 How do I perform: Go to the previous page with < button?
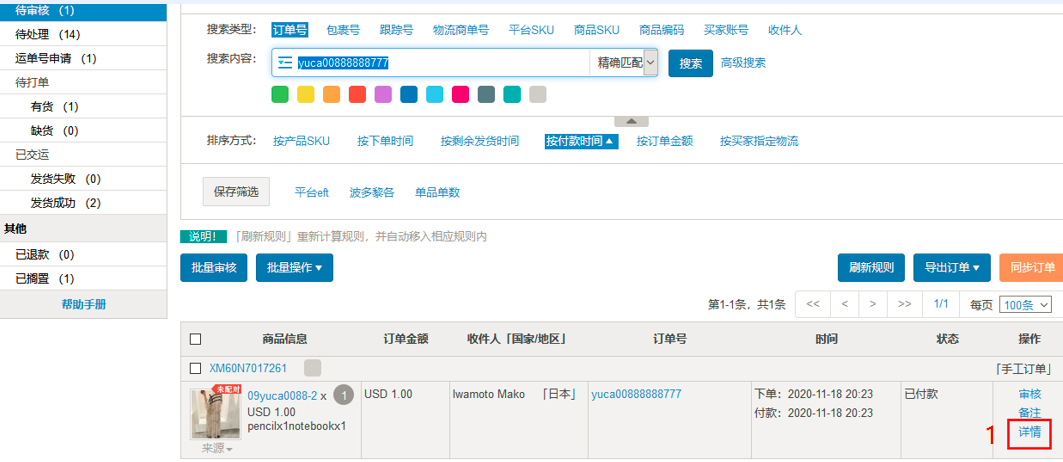tap(845, 304)
